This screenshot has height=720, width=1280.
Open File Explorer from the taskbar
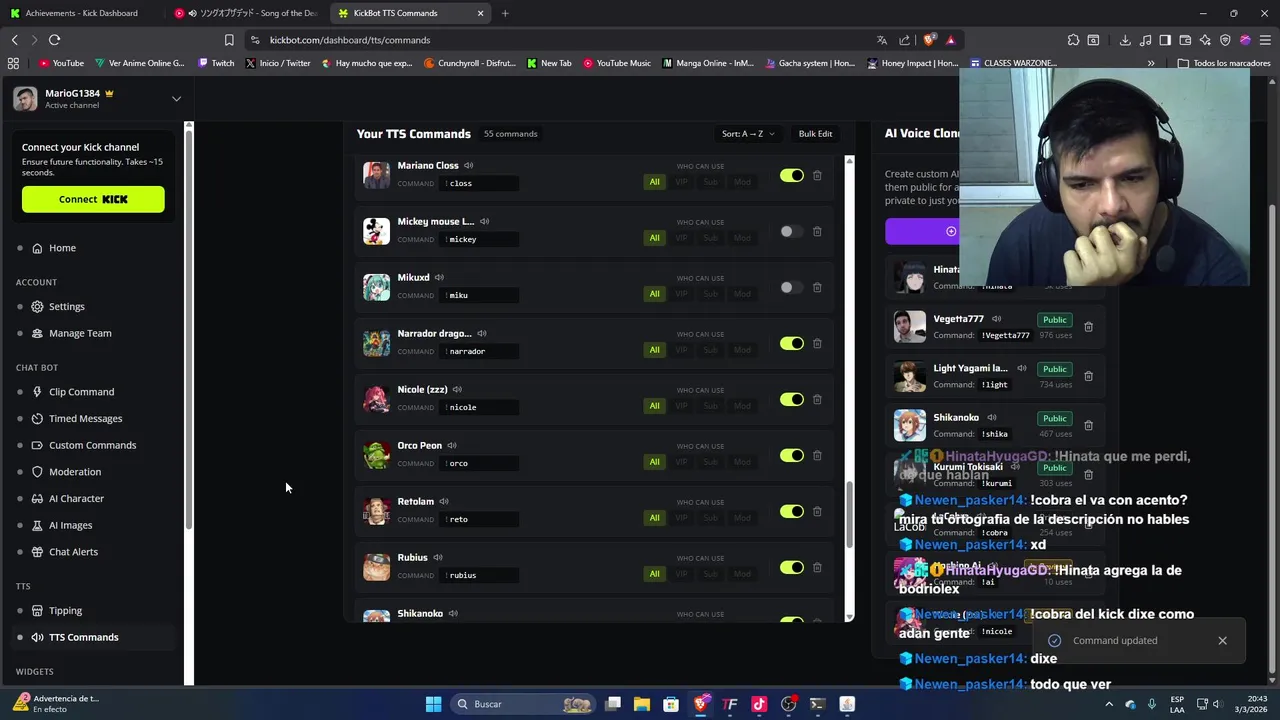[642, 704]
